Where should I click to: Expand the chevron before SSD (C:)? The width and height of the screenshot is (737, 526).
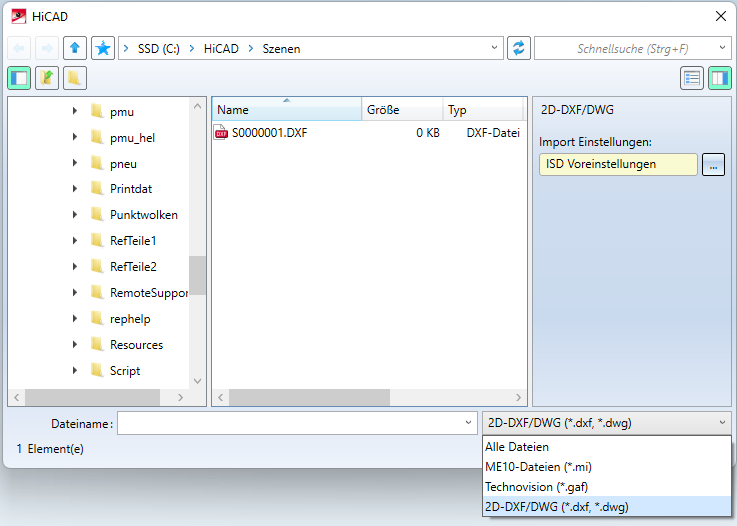(126, 48)
